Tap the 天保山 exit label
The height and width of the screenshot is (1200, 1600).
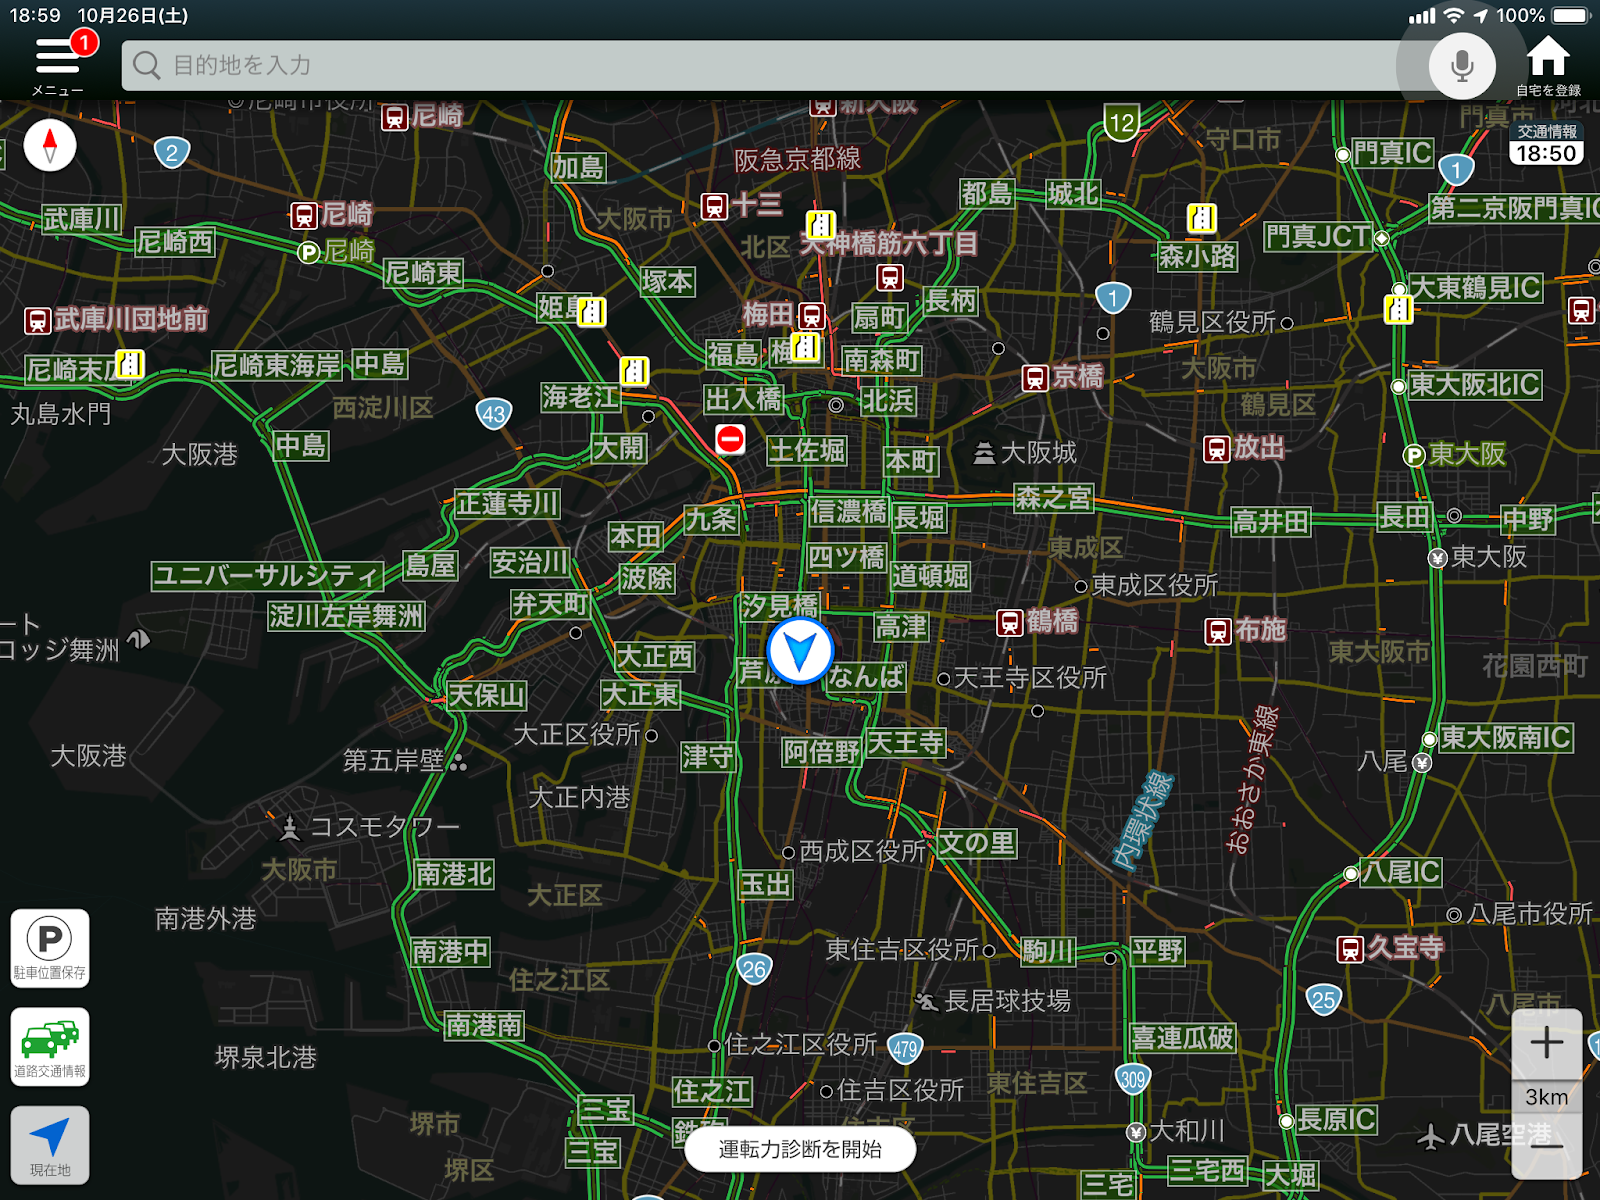tap(486, 695)
